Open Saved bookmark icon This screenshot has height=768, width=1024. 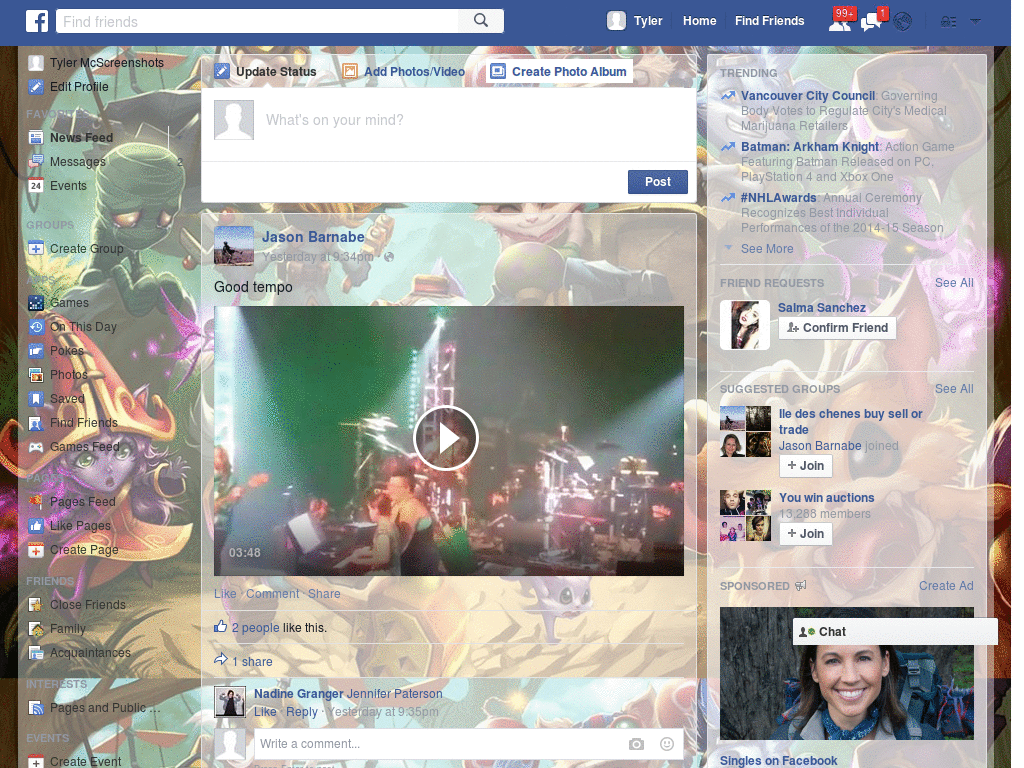36,398
